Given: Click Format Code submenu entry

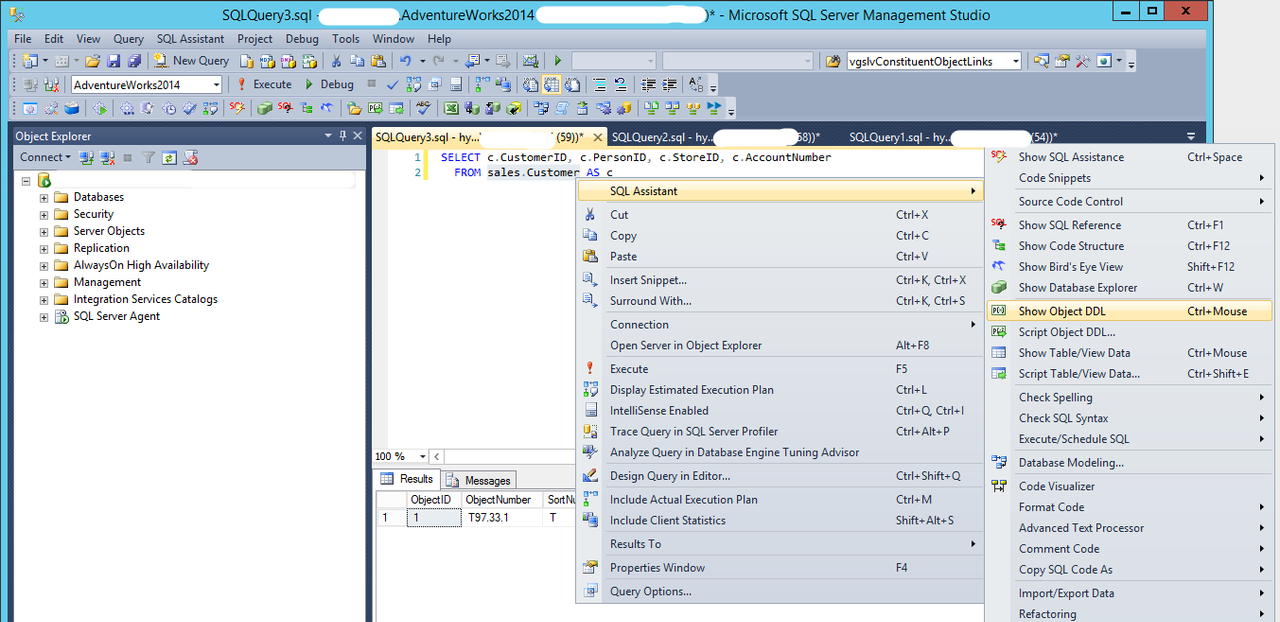Looking at the screenshot, I should tap(1130, 508).
